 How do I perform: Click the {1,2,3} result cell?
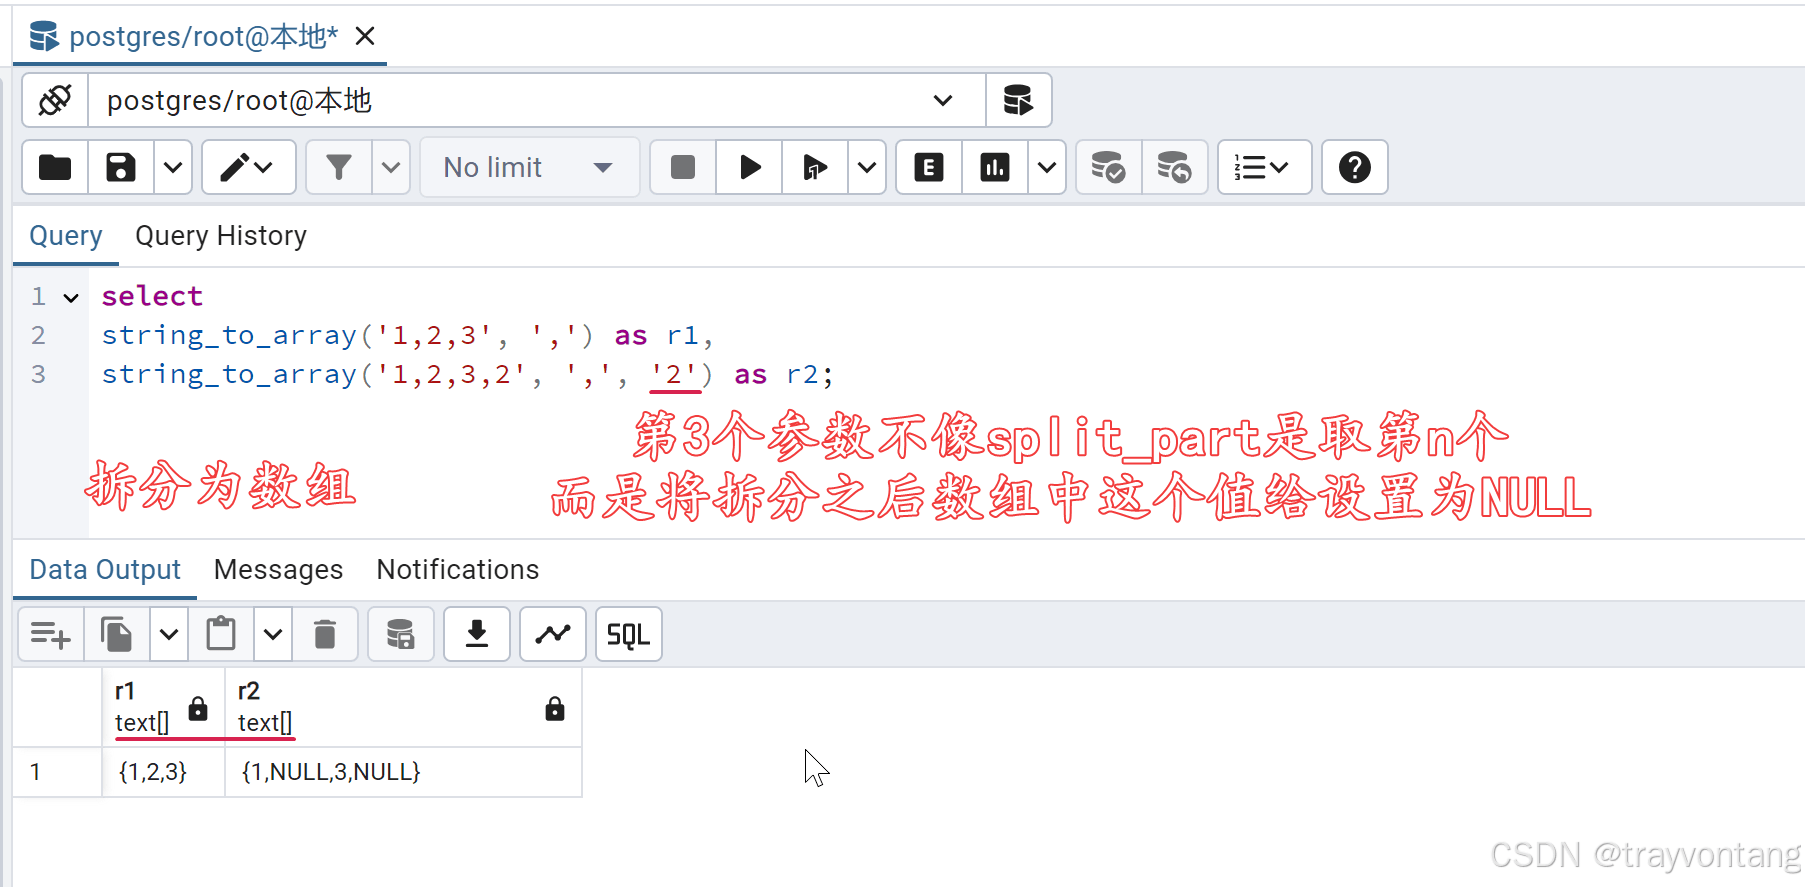(163, 772)
